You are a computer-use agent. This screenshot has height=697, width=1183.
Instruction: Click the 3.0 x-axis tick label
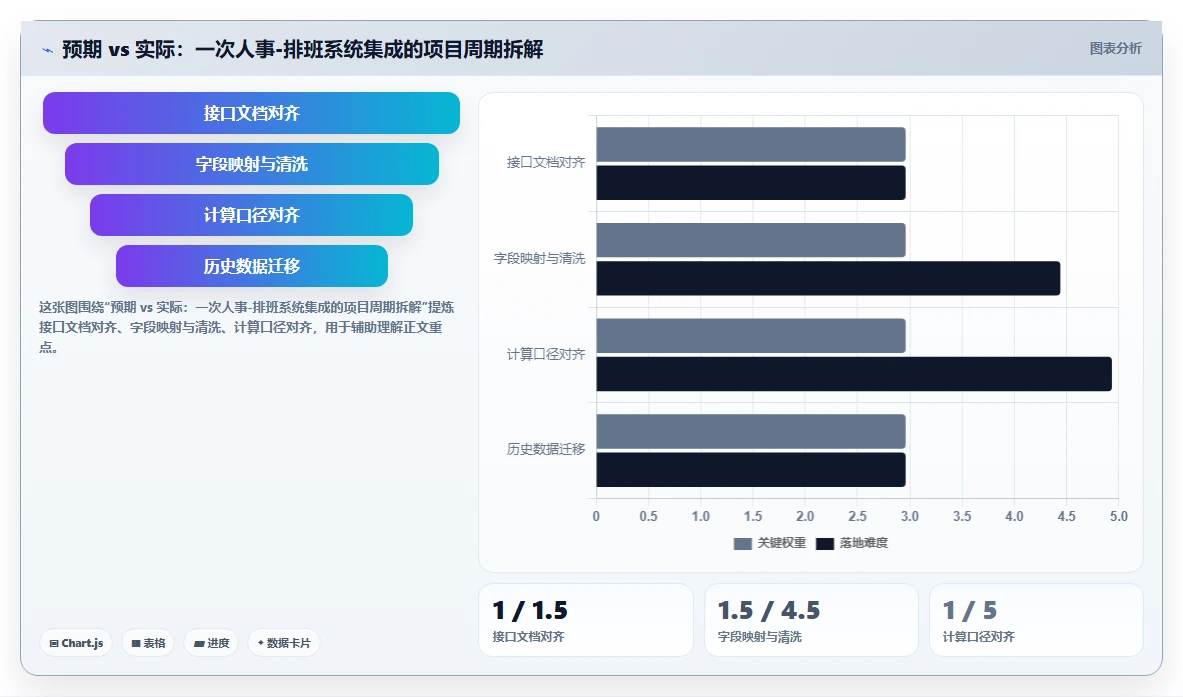click(x=909, y=516)
